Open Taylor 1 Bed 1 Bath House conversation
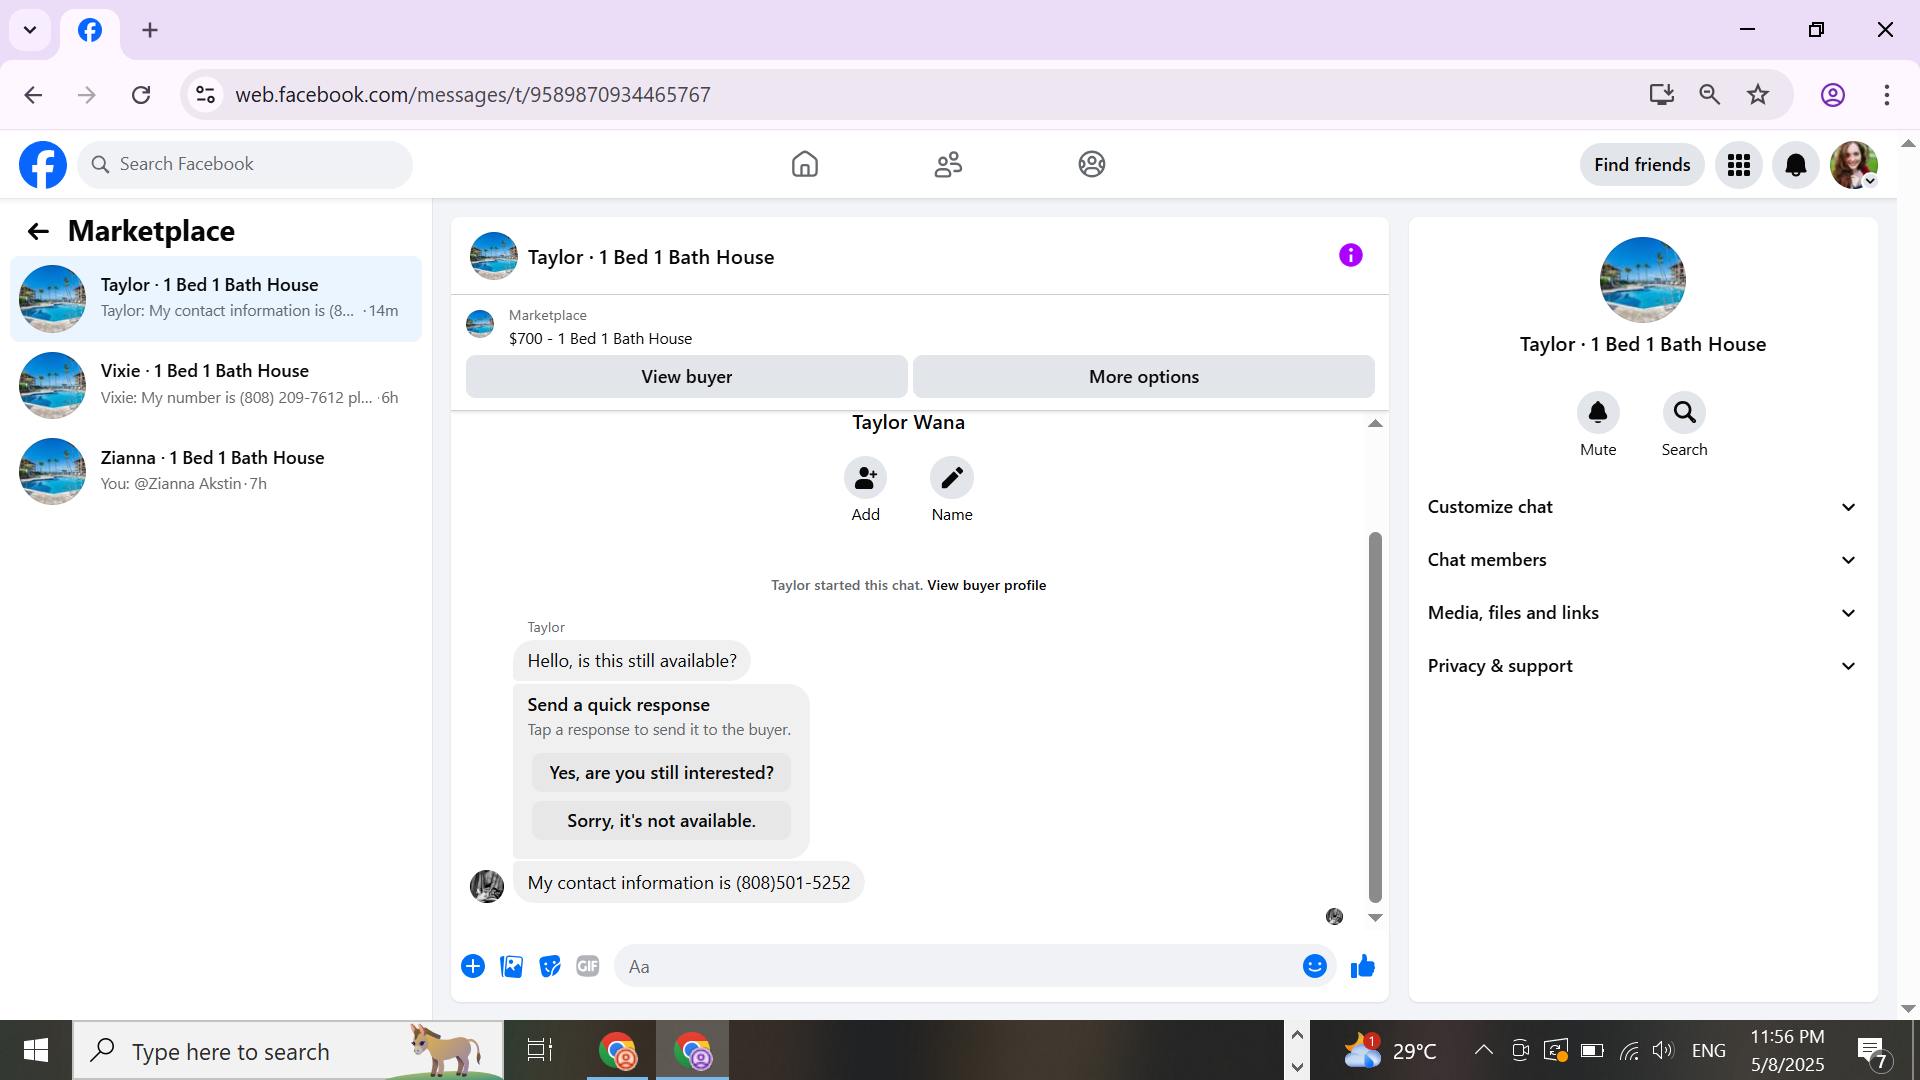This screenshot has height=1080, width=1920. (216, 298)
